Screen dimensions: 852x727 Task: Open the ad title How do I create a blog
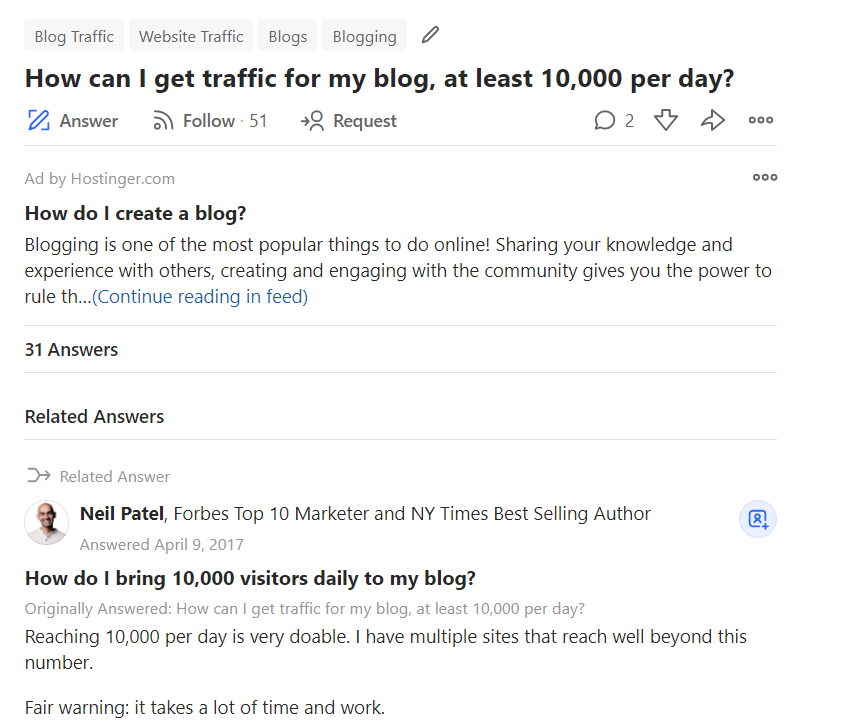(x=135, y=213)
